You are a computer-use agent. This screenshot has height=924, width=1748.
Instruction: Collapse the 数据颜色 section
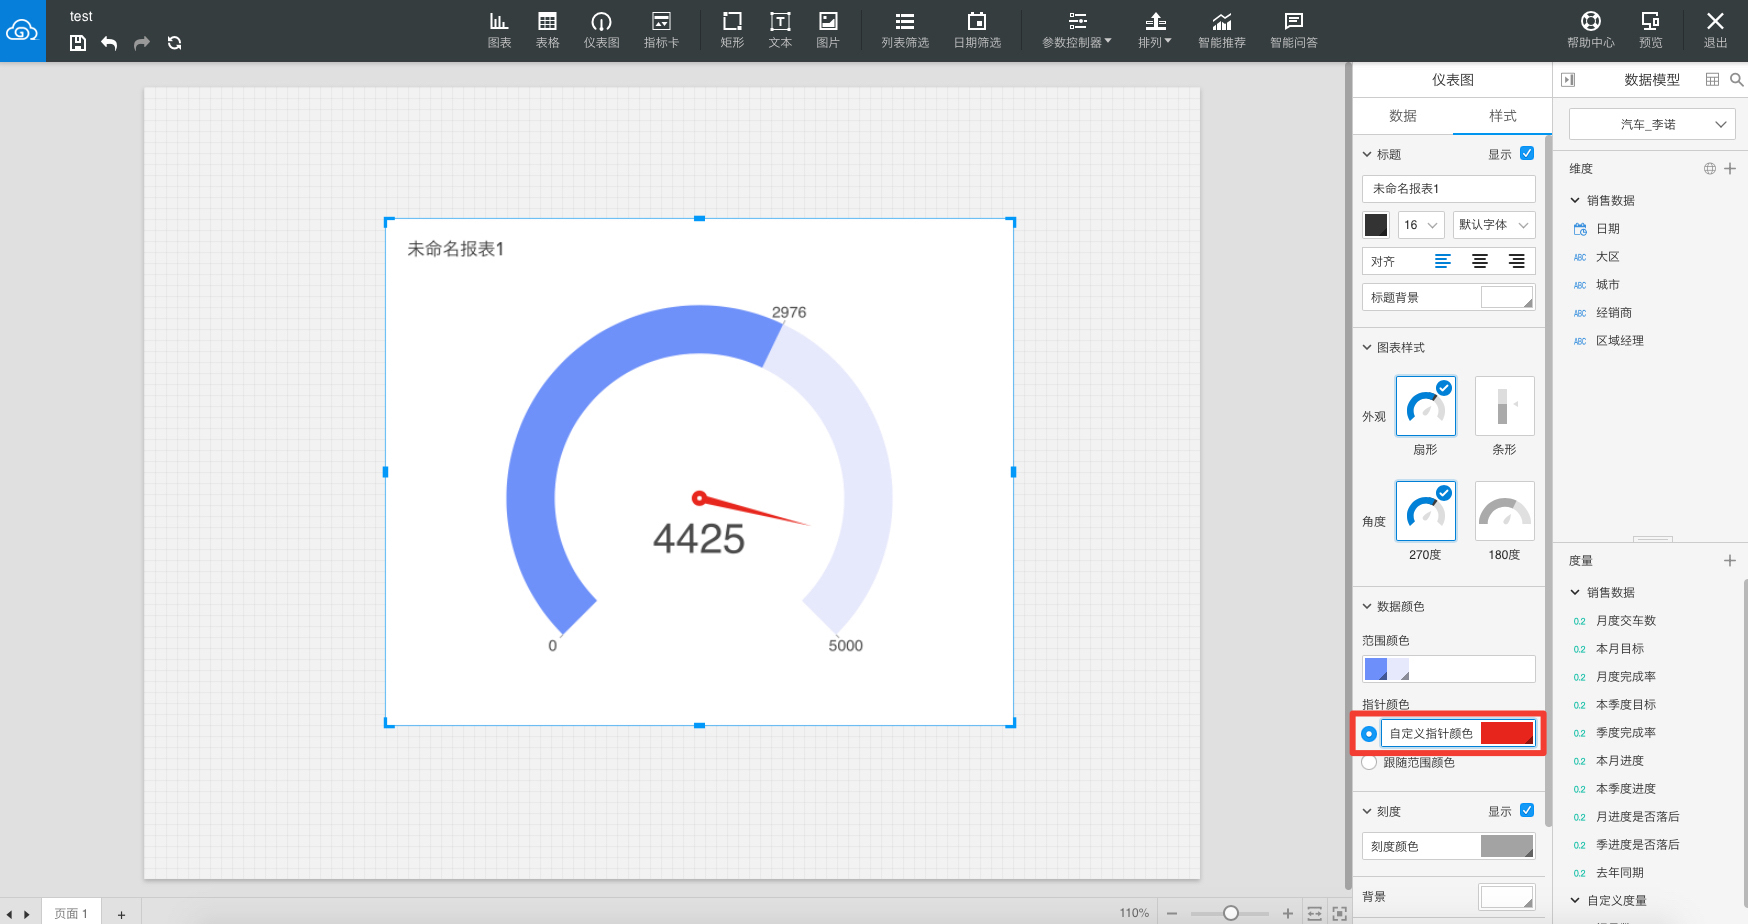point(1367,606)
